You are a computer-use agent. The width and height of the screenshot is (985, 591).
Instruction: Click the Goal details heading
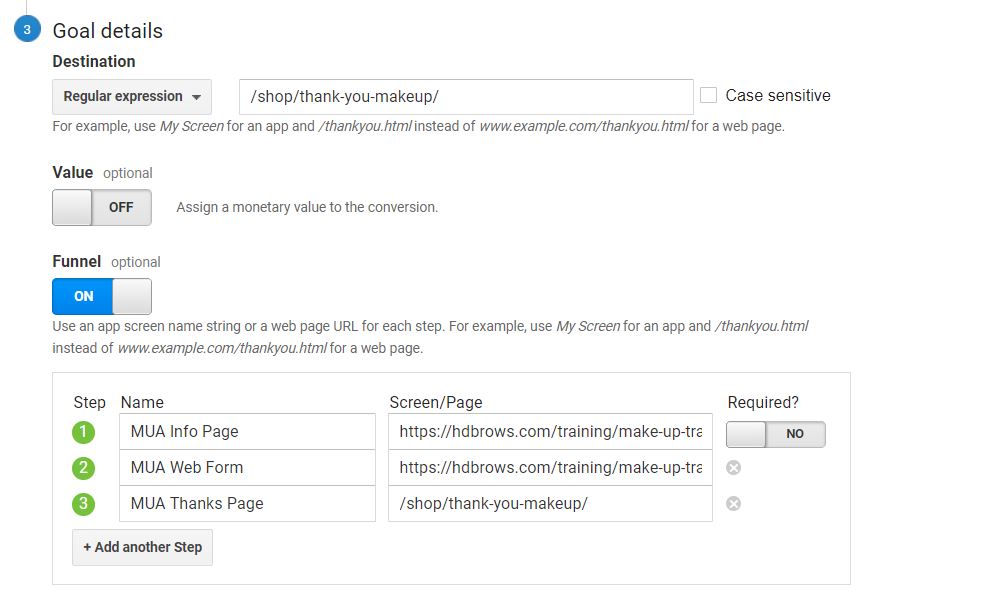(x=107, y=31)
